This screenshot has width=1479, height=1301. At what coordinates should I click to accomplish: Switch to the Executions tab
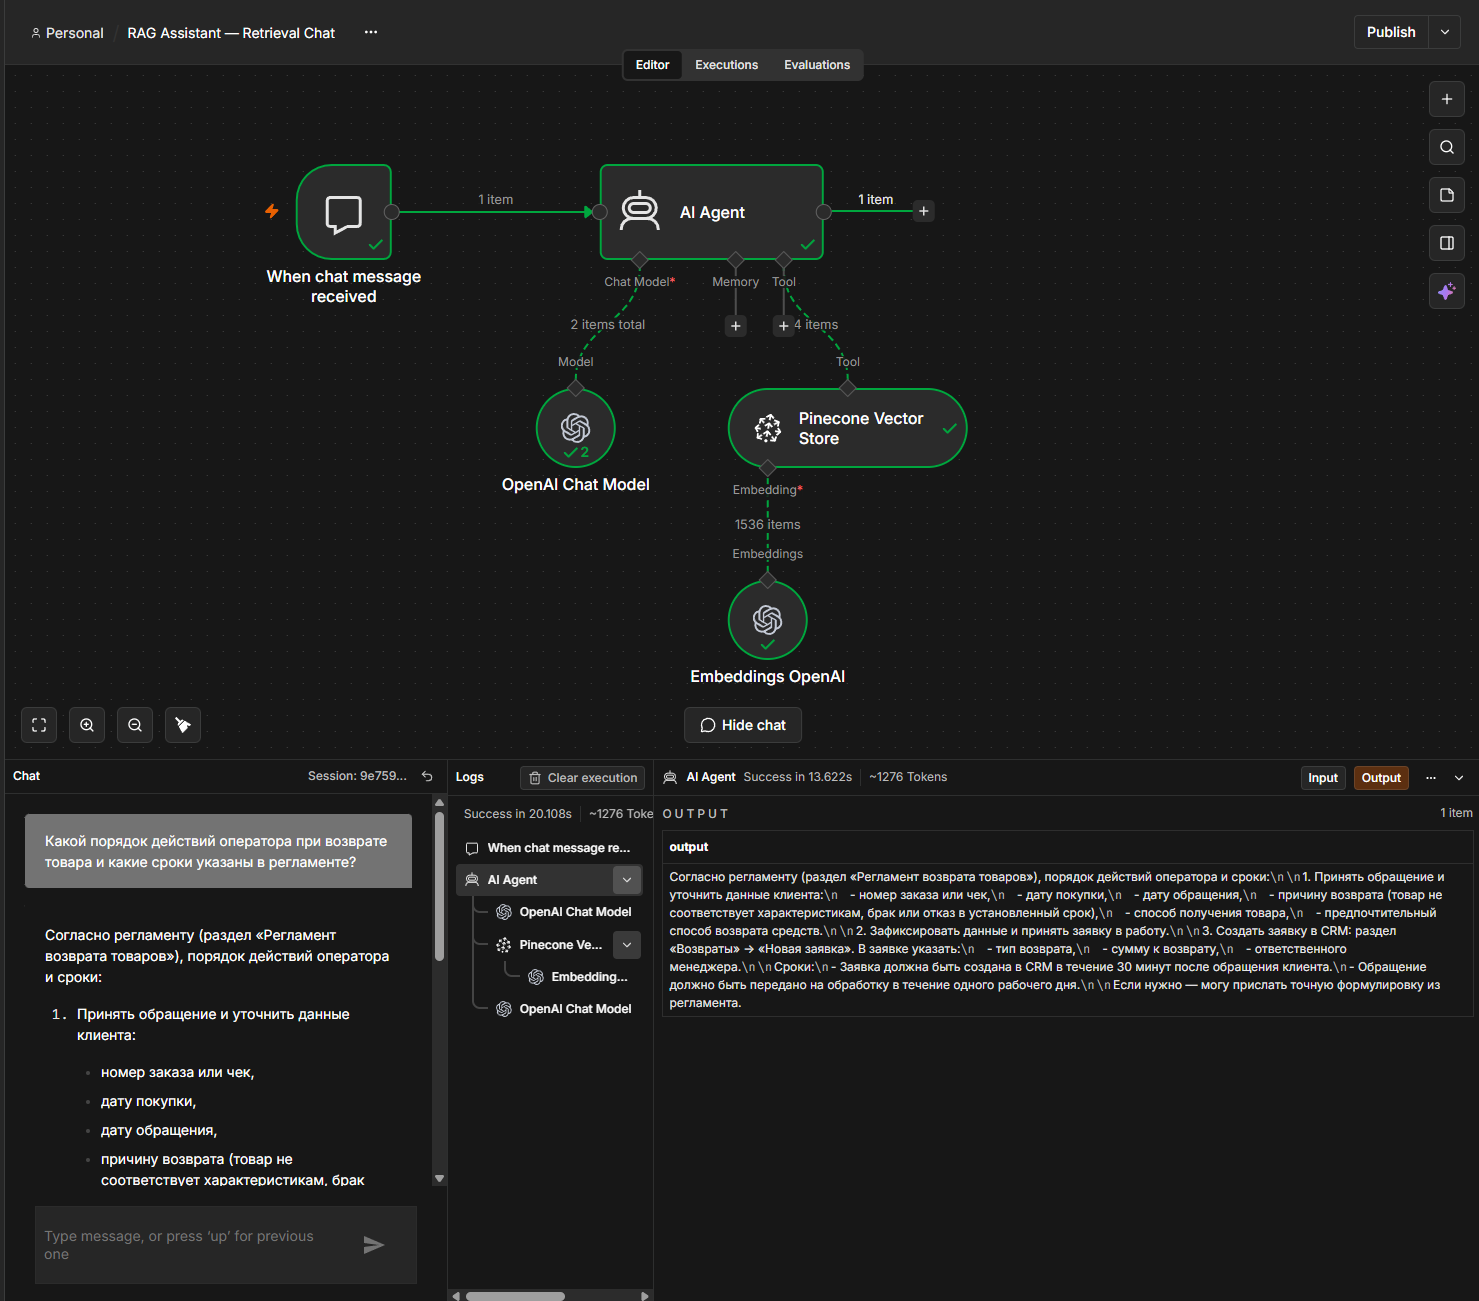[726, 65]
